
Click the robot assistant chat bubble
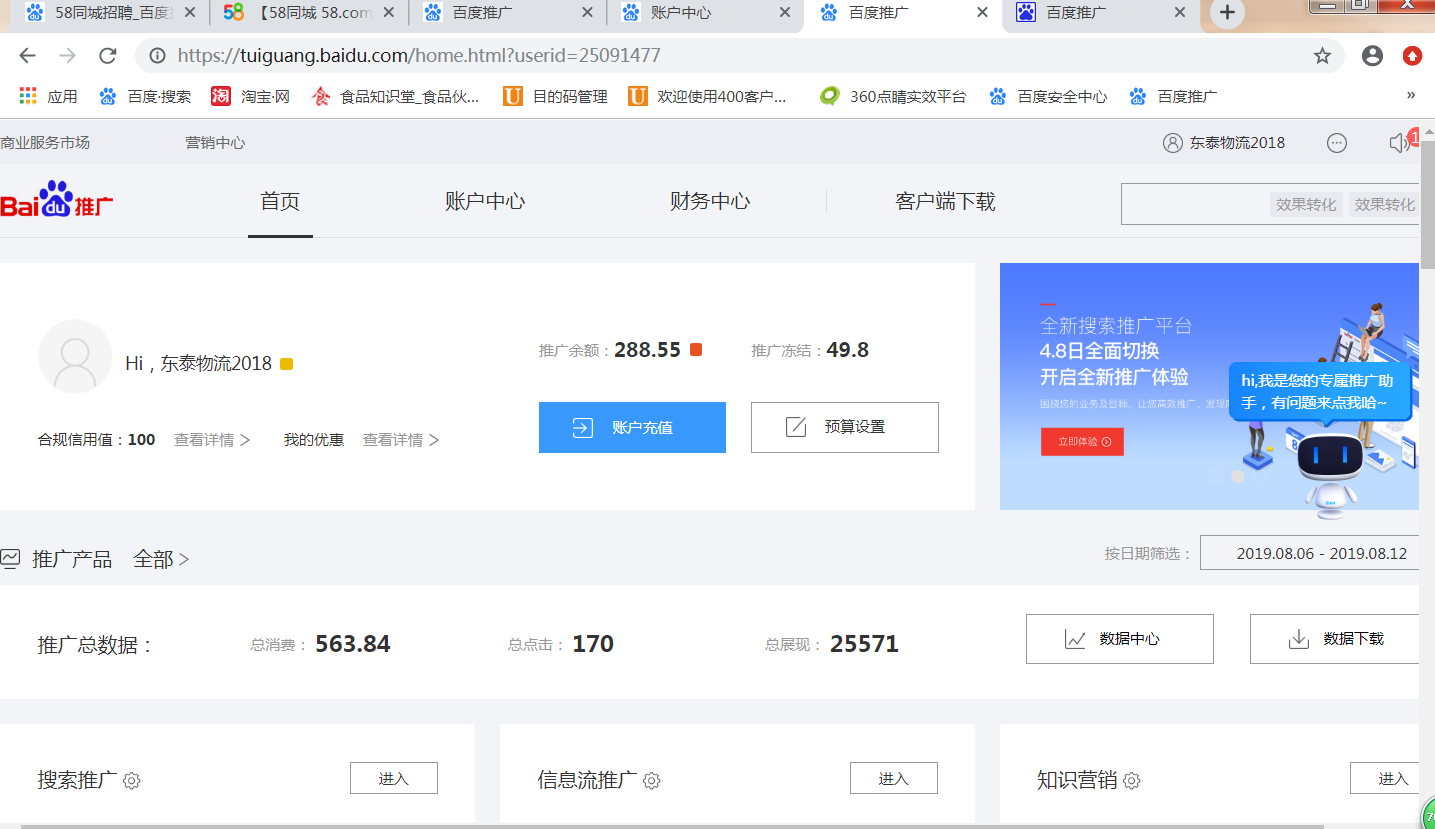pyautogui.click(x=1320, y=391)
